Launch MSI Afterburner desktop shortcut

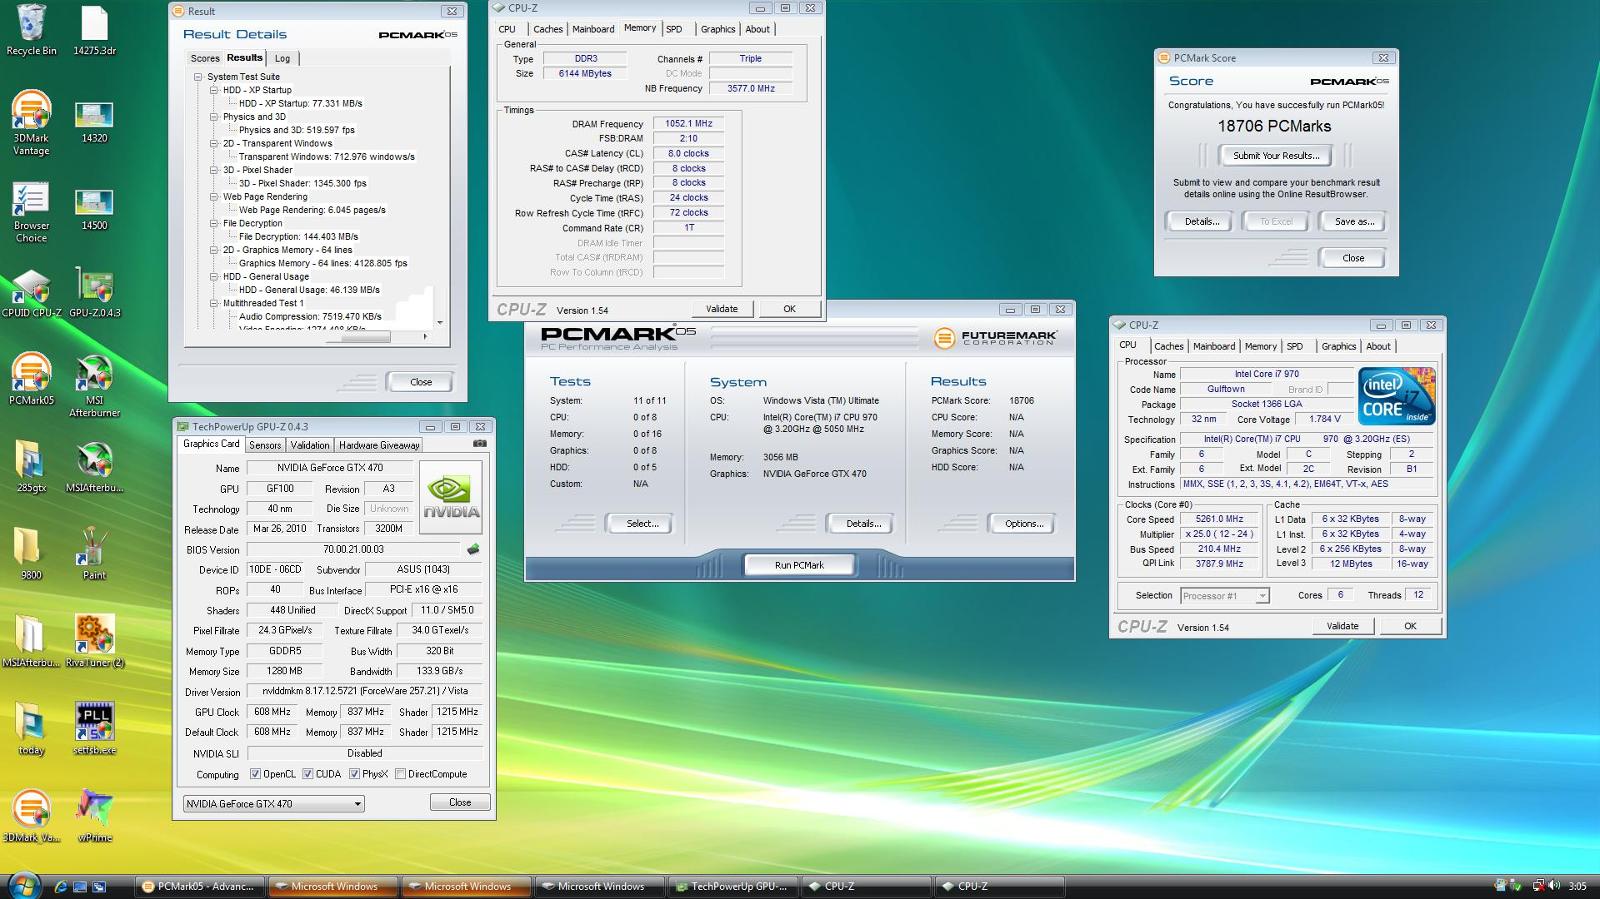(x=94, y=385)
